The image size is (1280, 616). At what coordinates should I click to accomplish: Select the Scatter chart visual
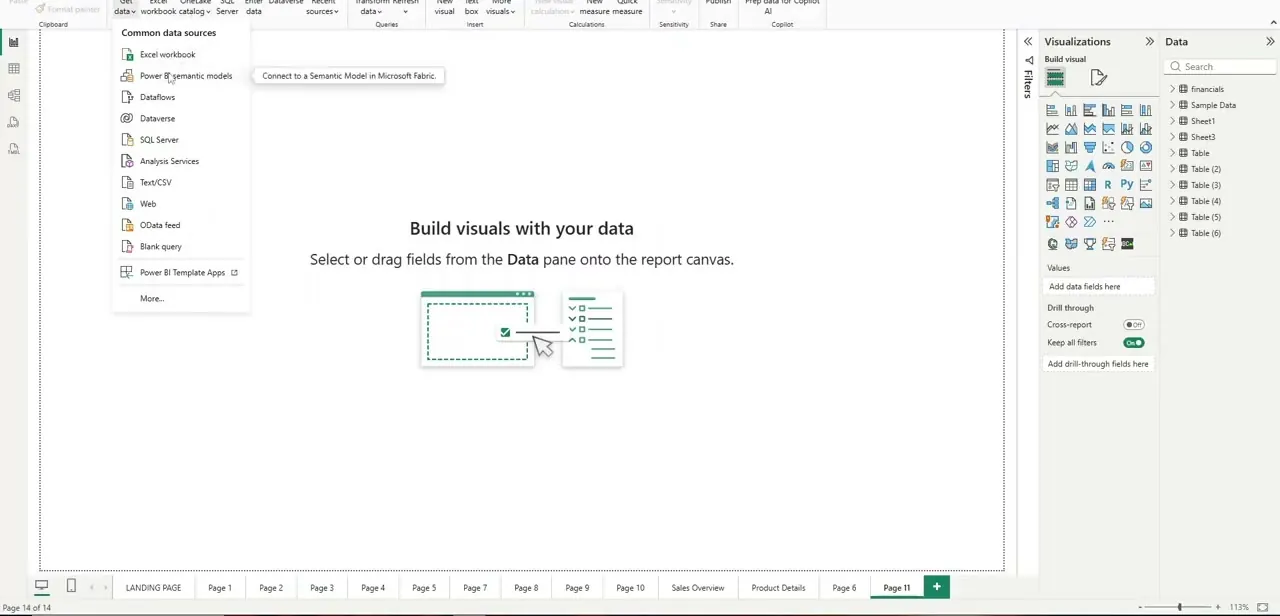1108,148
